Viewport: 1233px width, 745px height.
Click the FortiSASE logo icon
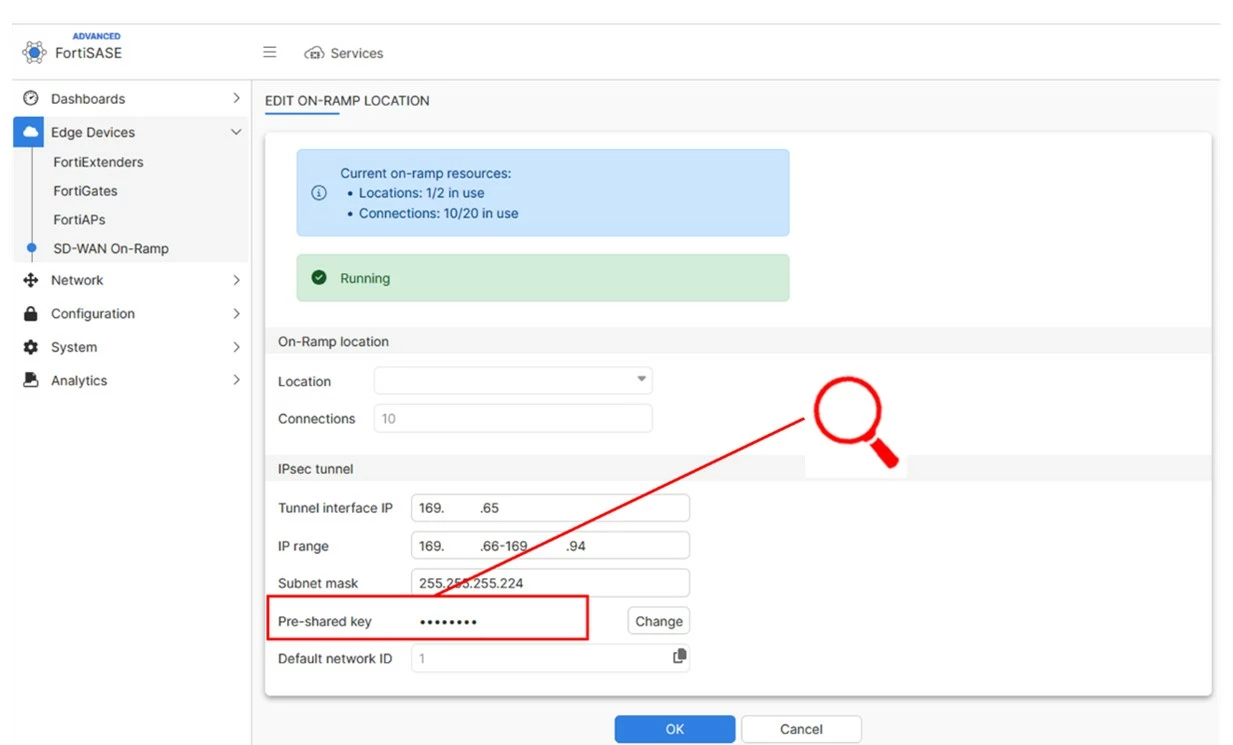coord(34,52)
